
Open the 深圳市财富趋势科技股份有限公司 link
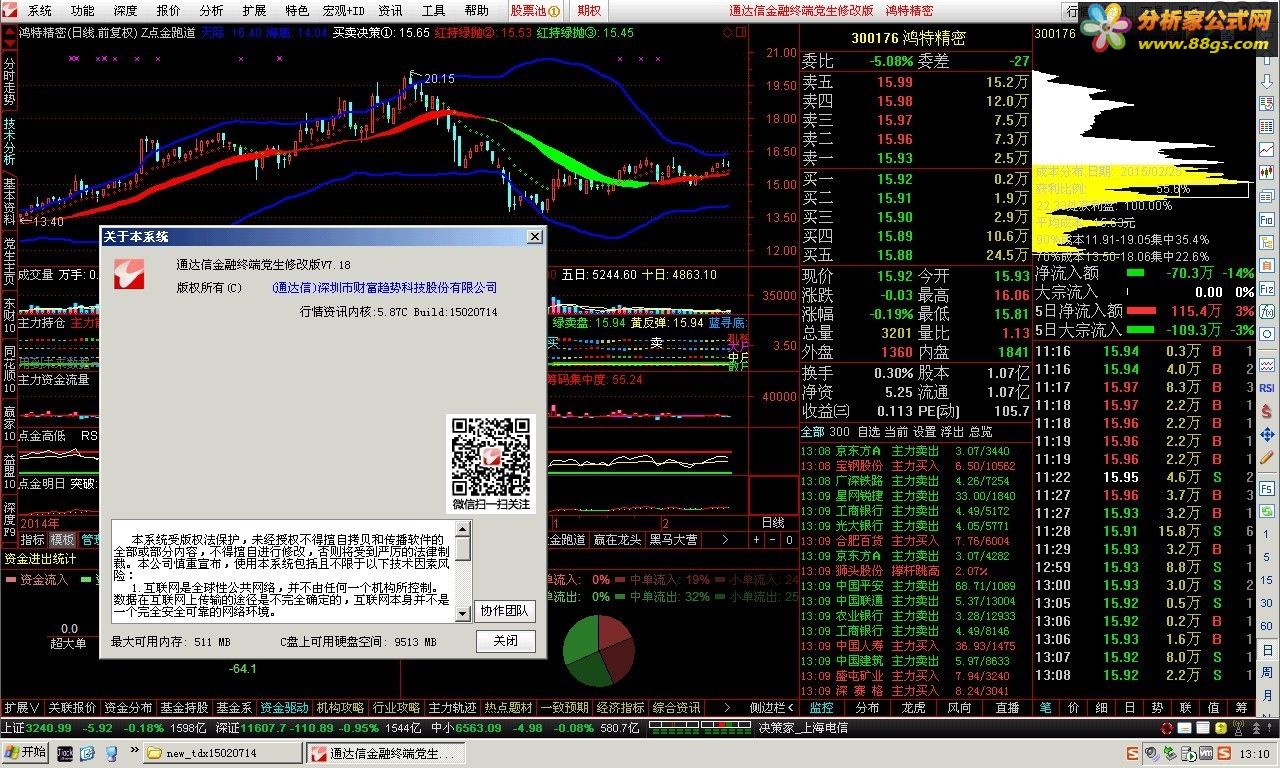[385, 288]
